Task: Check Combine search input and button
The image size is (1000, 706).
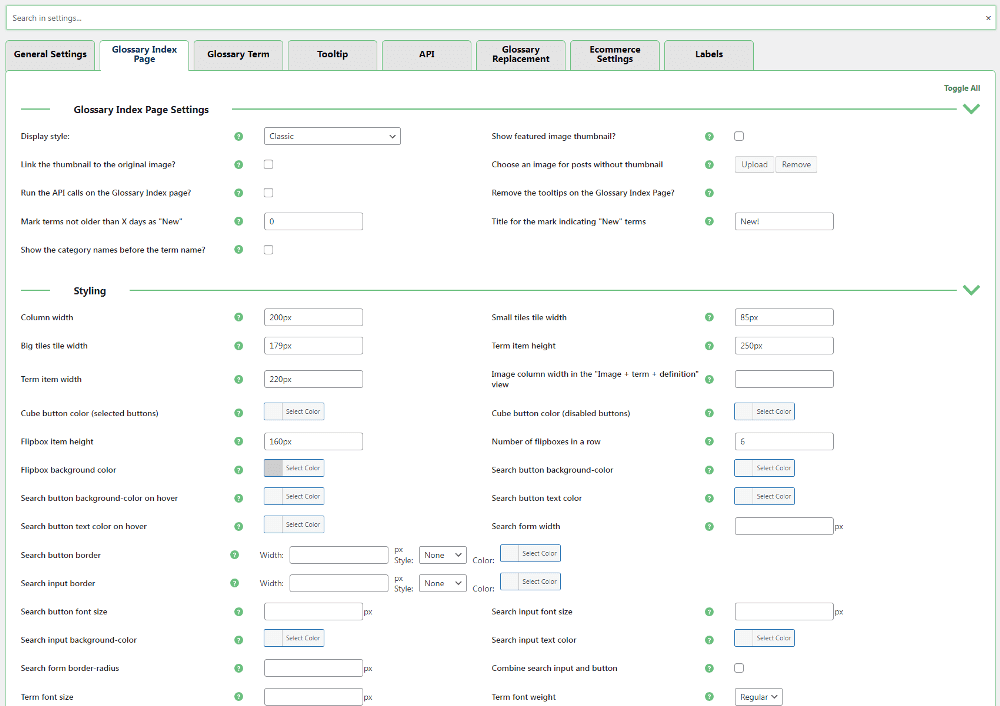Action: tap(739, 668)
